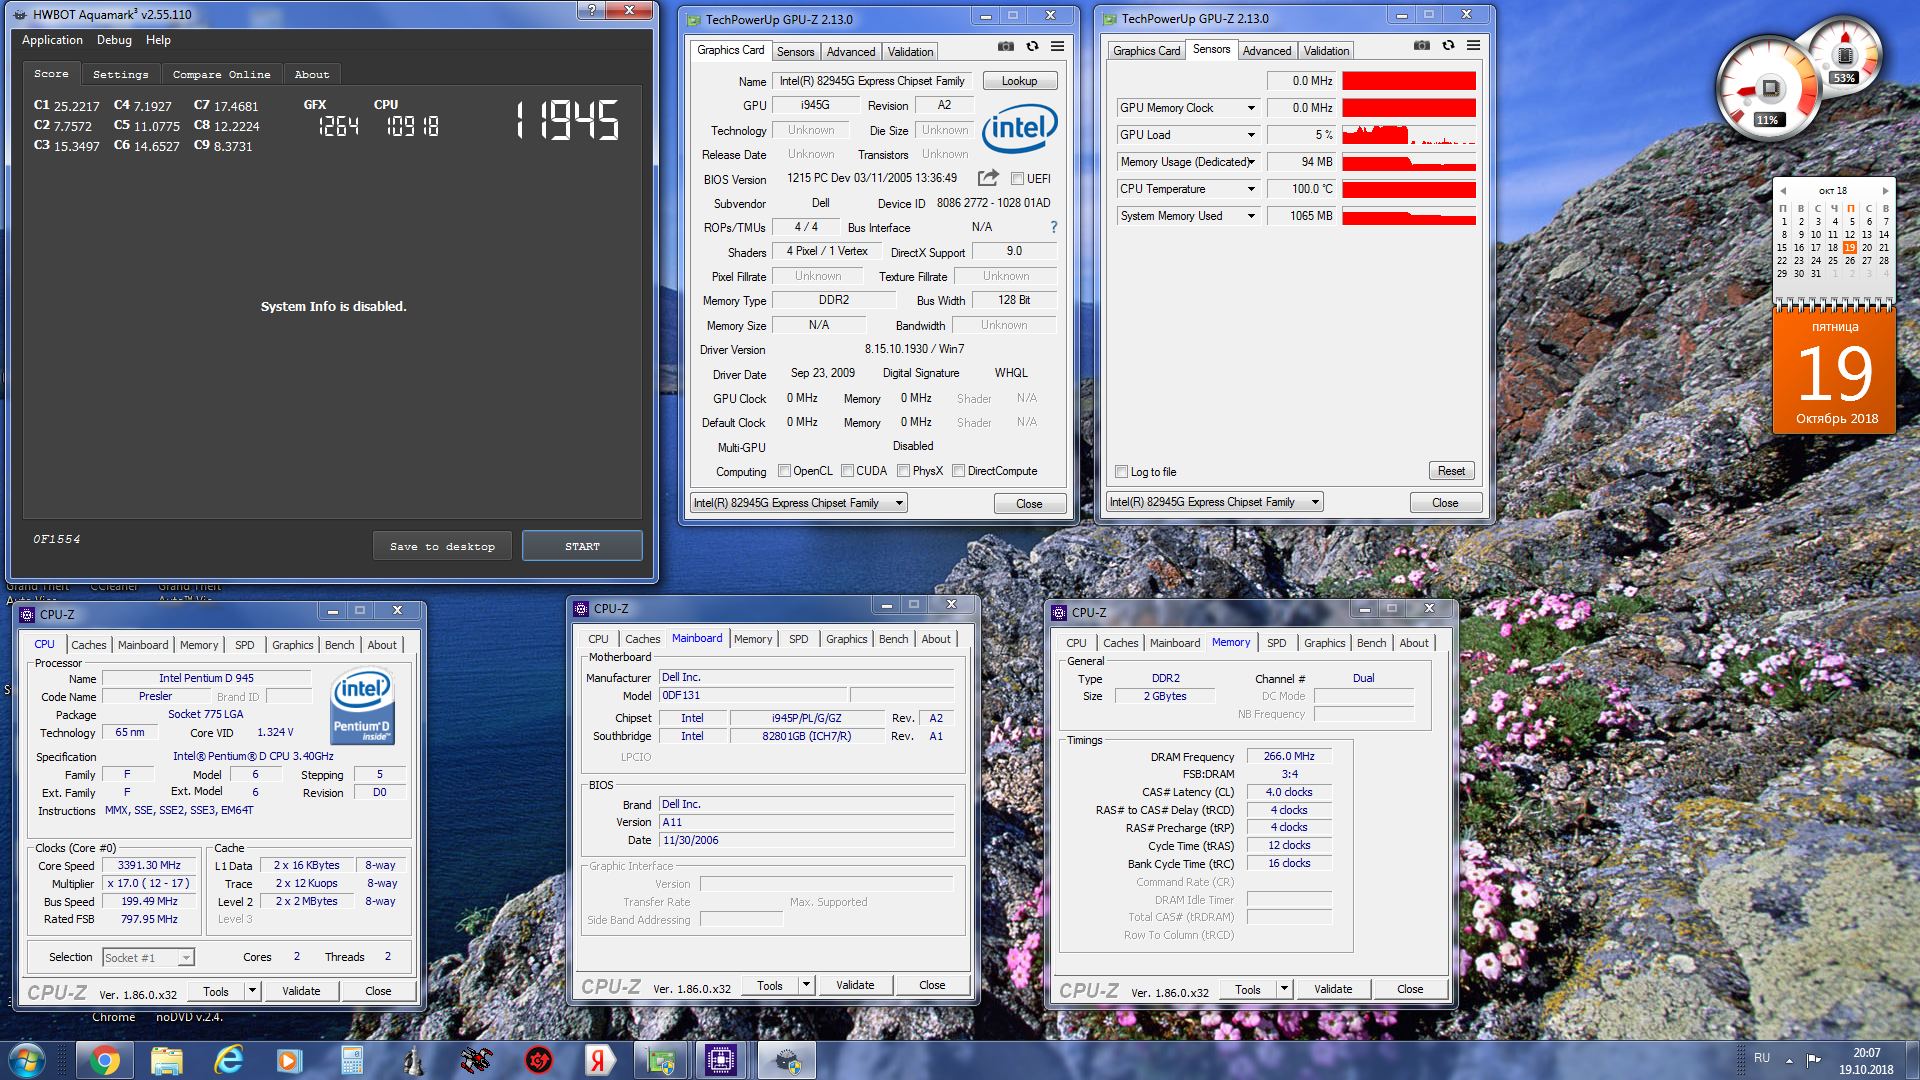Enable the Log to file checkbox
This screenshot has width=1920, height=1080.
[1121, 472]
